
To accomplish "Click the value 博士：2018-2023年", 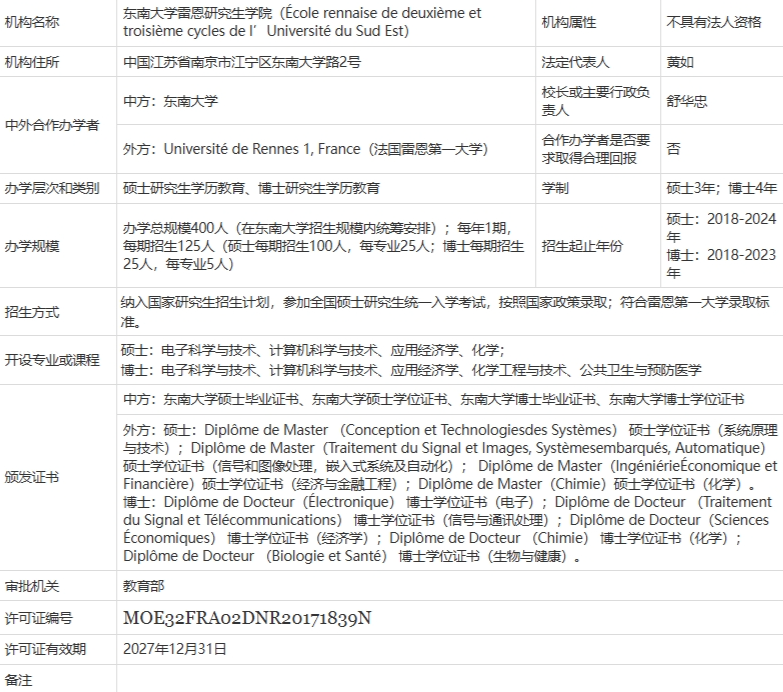I will coord(721,264).
